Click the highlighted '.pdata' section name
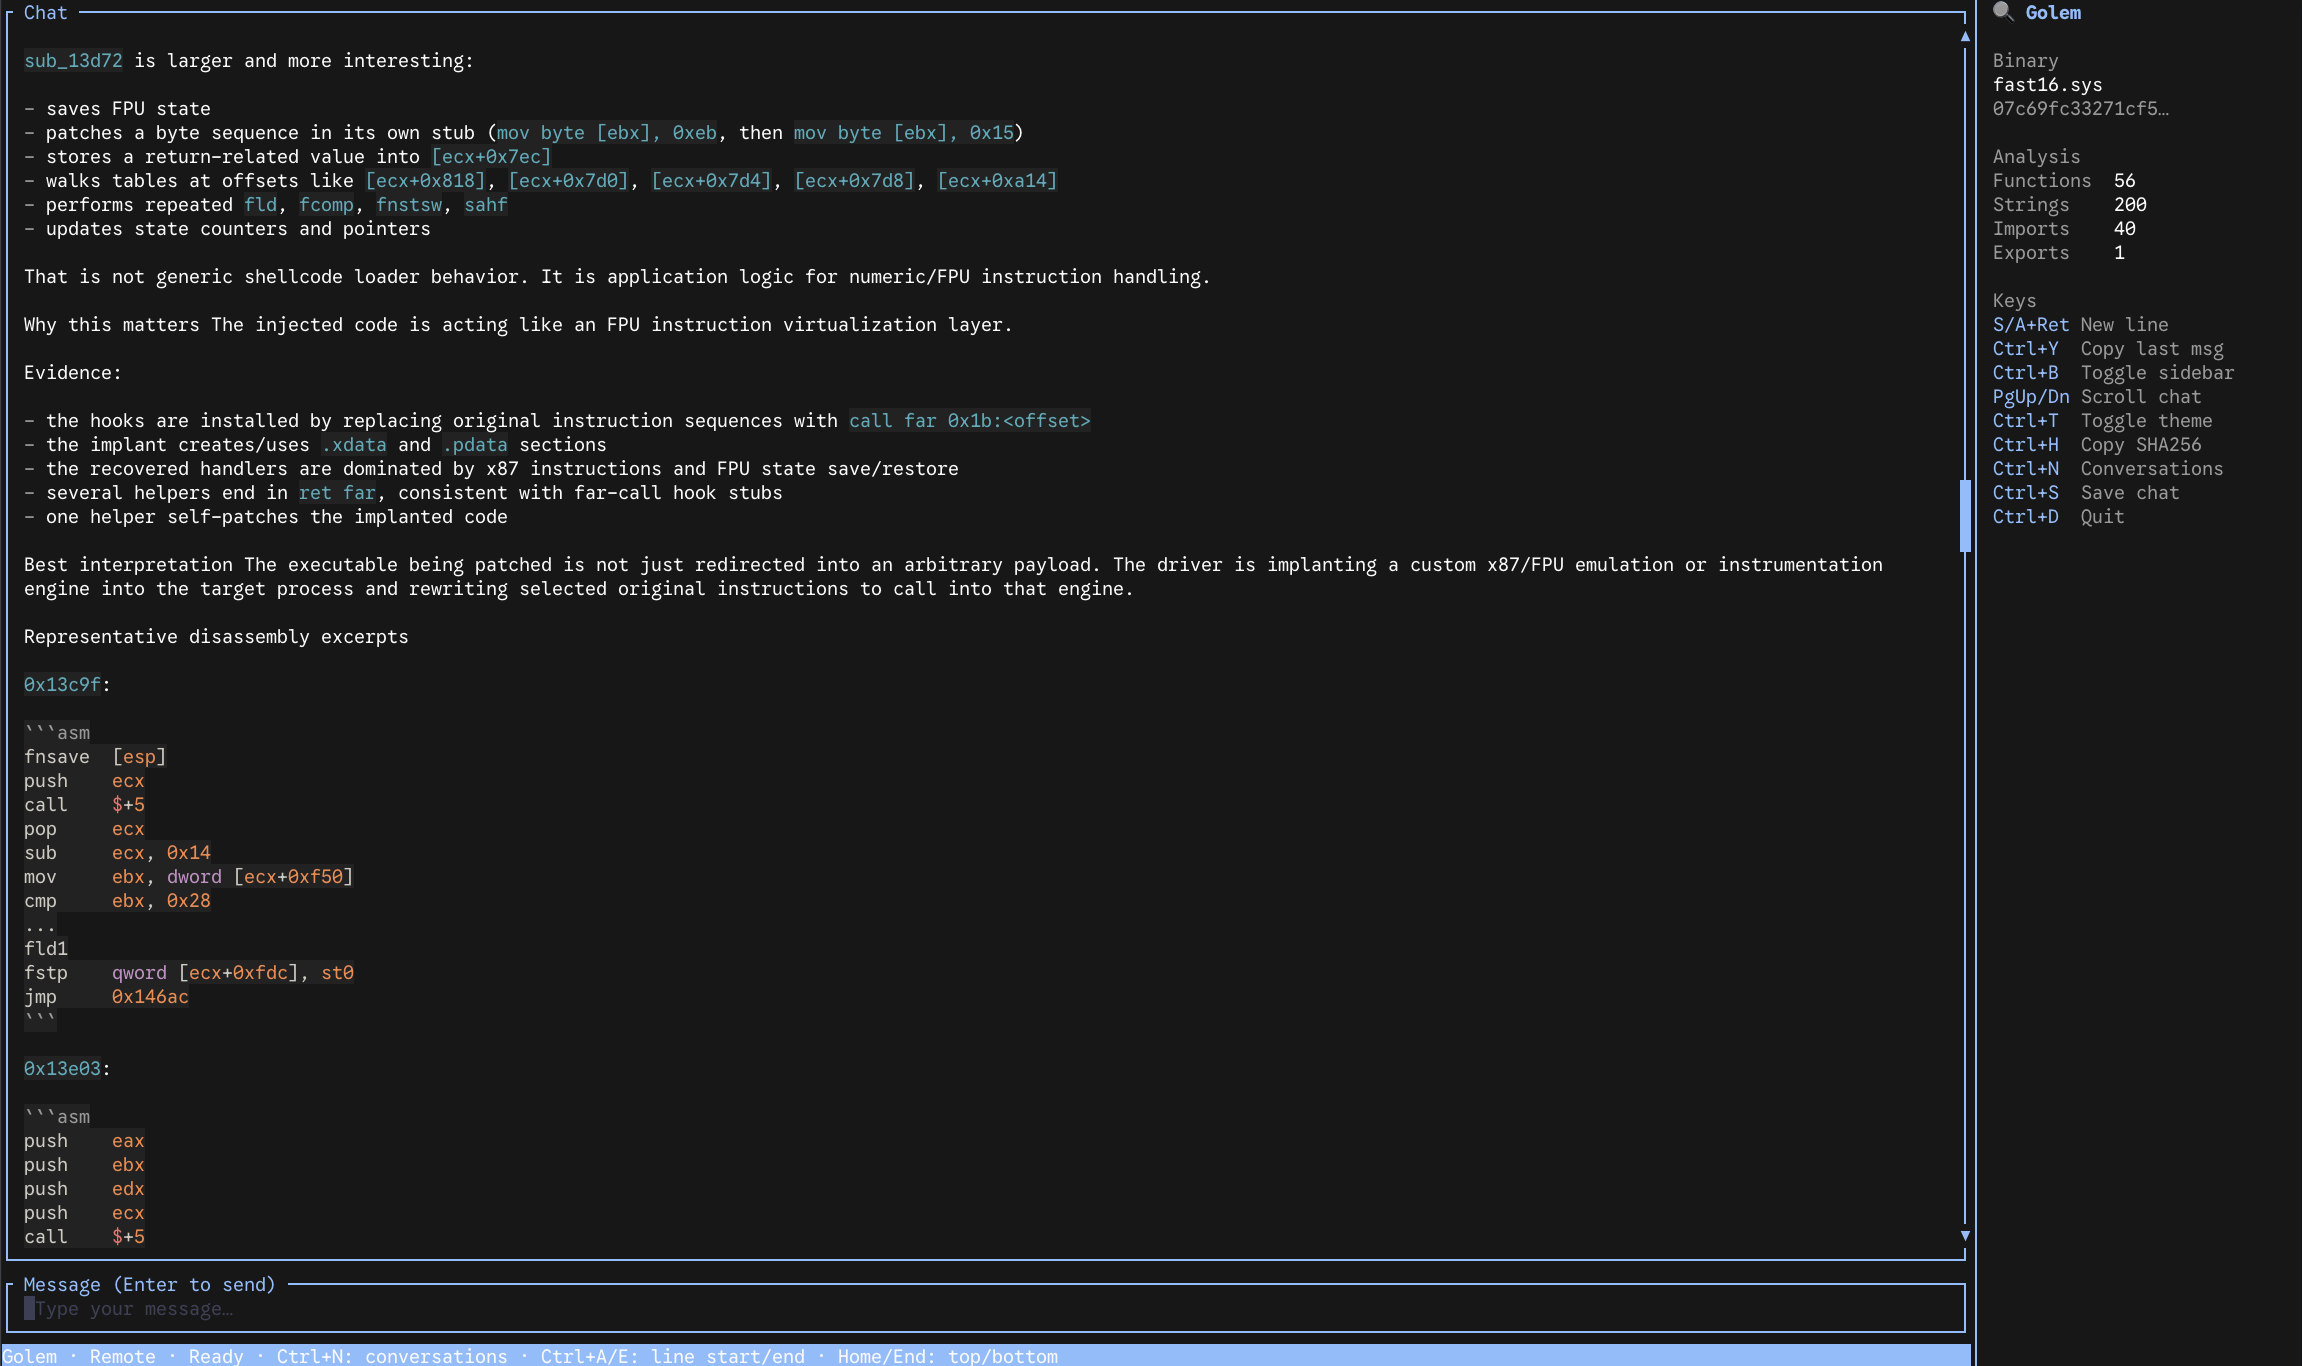Image resolution: width=2302 pixels, height=1366 pixels. [475, 445]
